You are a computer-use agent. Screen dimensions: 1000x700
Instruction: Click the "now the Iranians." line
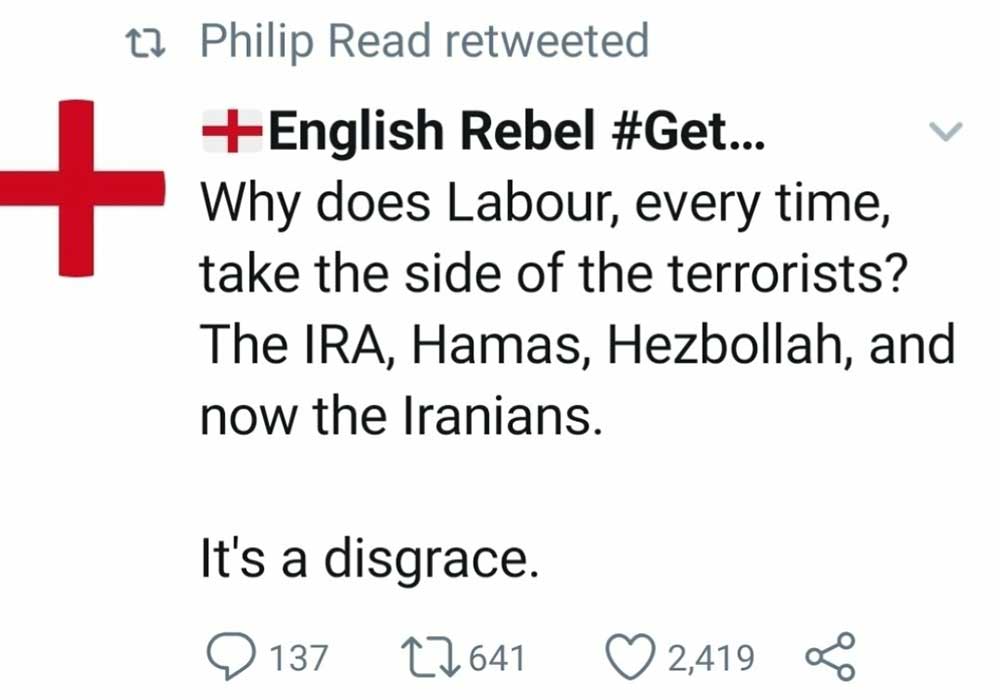401,417
